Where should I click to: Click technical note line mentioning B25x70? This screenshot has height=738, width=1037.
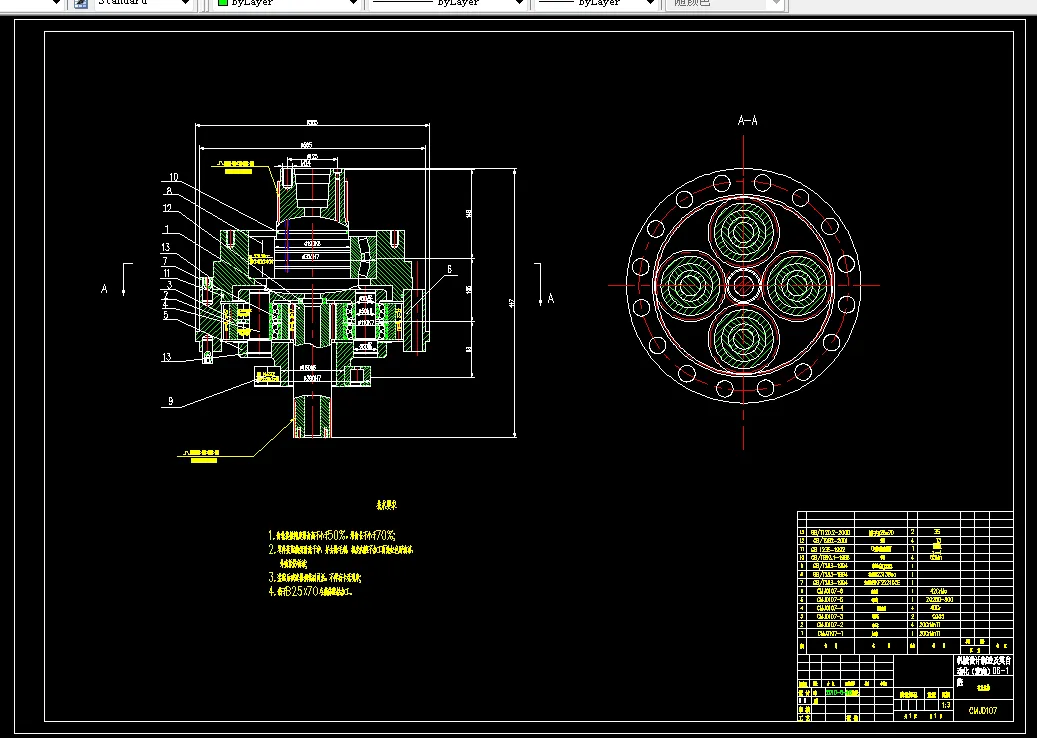click(x=310, y=591)
